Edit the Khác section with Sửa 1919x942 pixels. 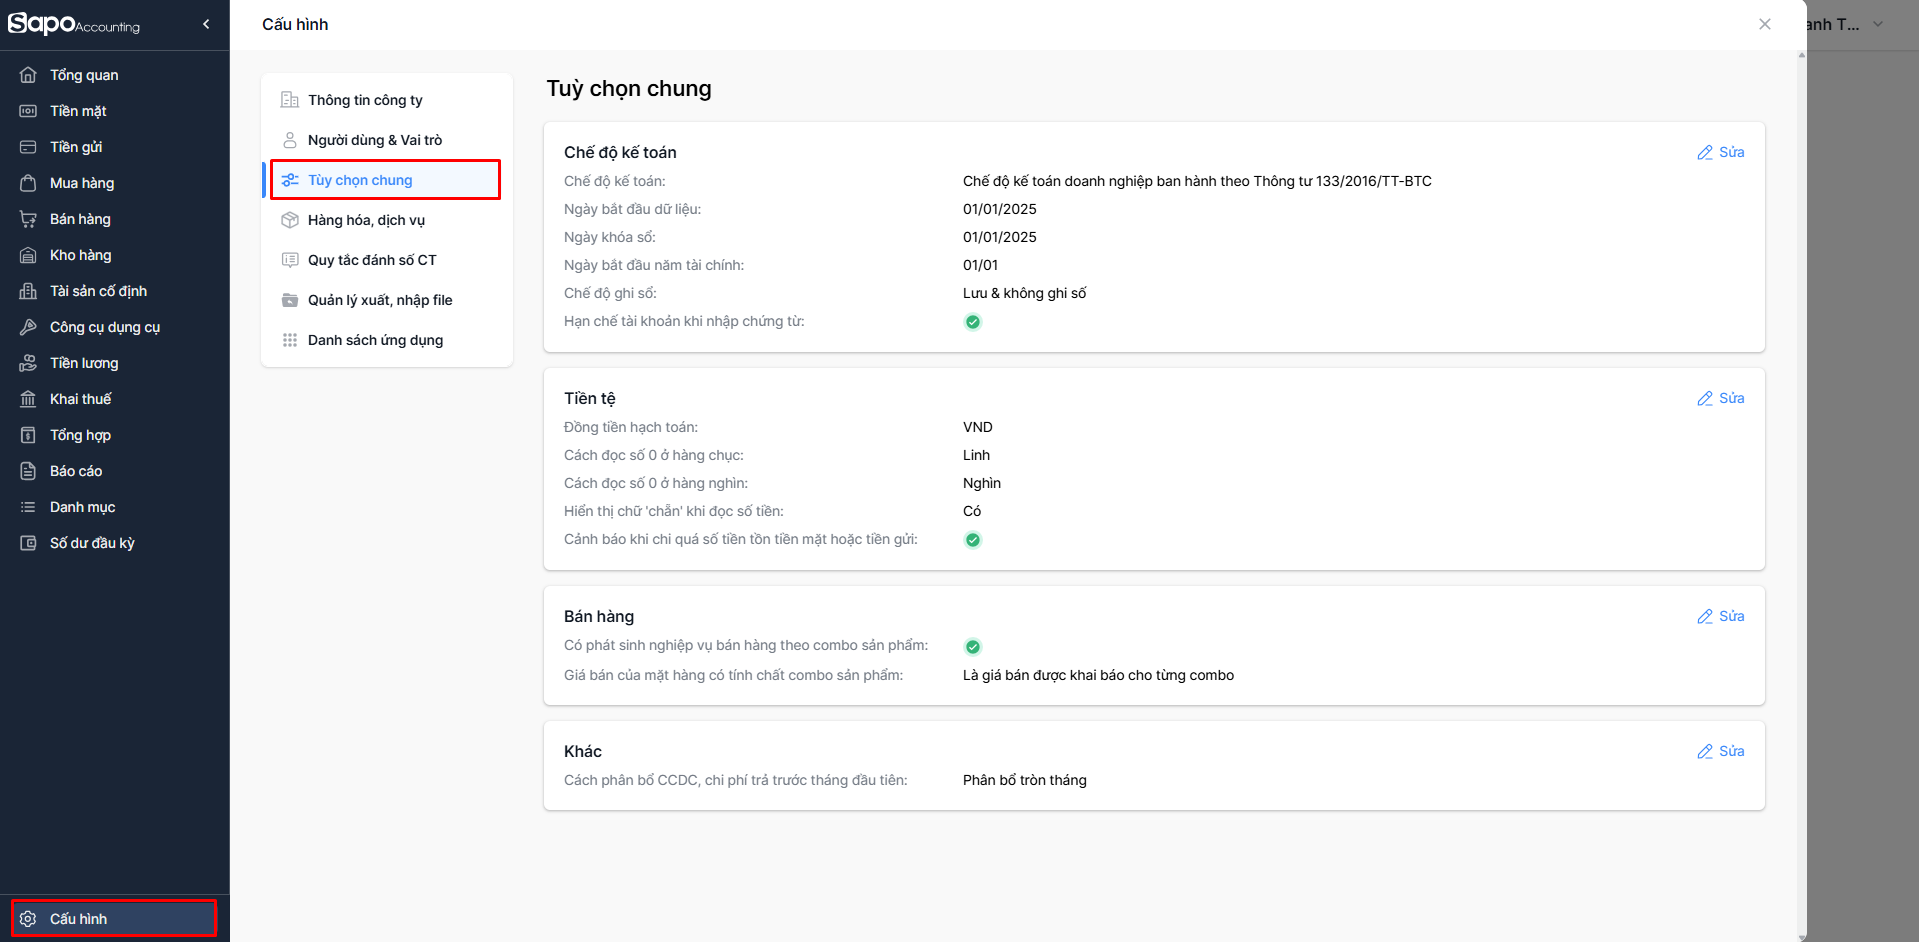pos(1721,751)
